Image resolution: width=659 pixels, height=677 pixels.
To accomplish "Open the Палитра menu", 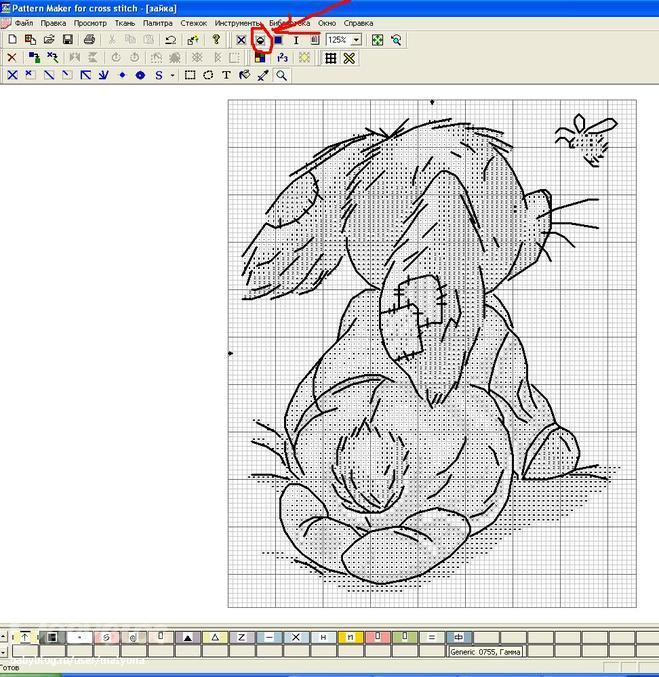I will click(157, 22).
